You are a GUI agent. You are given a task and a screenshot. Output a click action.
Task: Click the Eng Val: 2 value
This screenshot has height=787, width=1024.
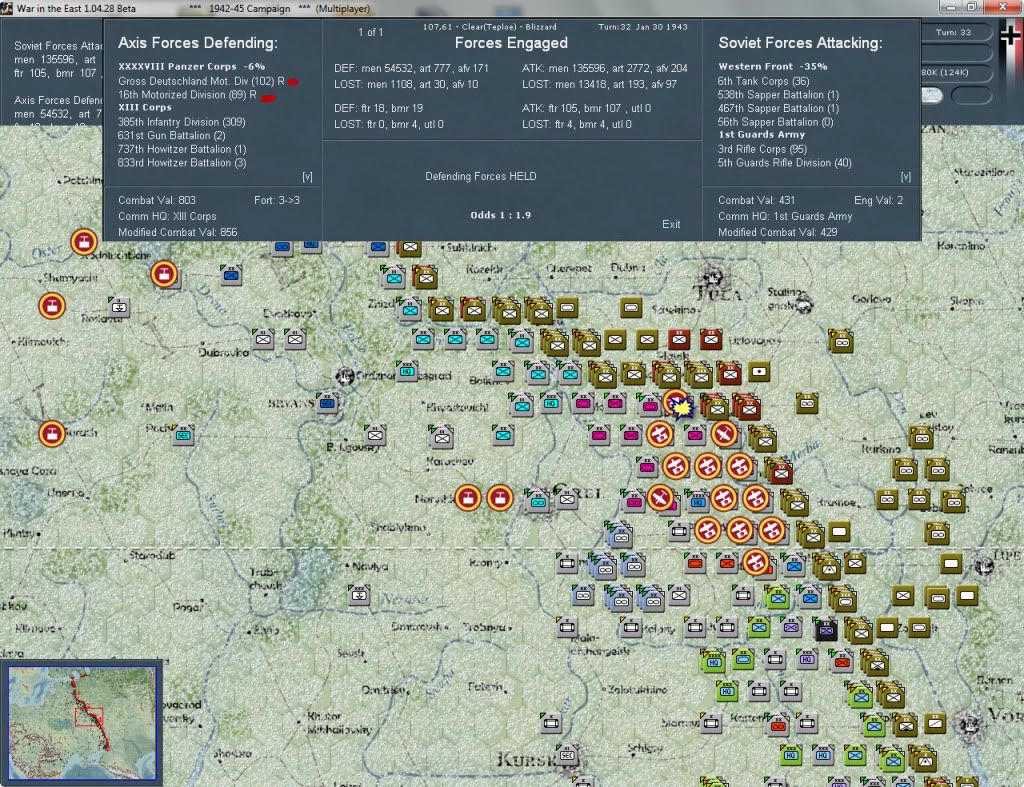coord(878,200)
